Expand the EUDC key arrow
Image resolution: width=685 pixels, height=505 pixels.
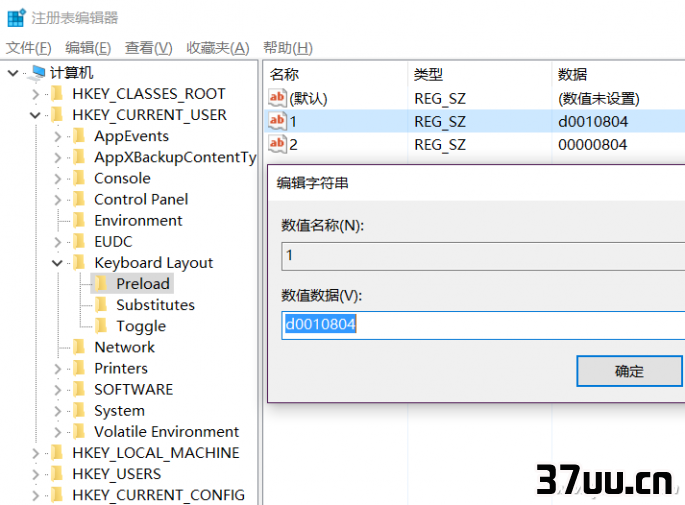[57, 242]
